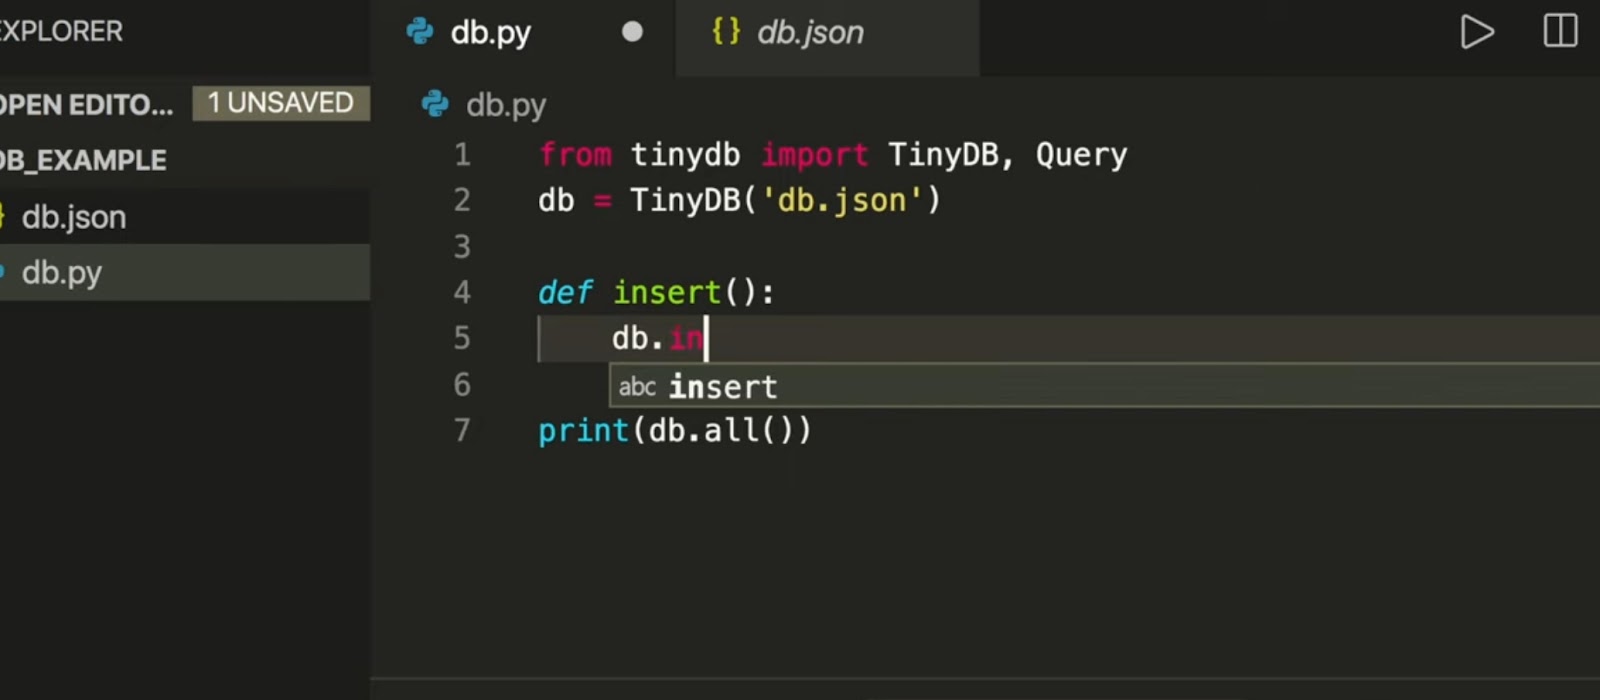
Task: Click the word Query on line 1
Action: point(1081,156)
